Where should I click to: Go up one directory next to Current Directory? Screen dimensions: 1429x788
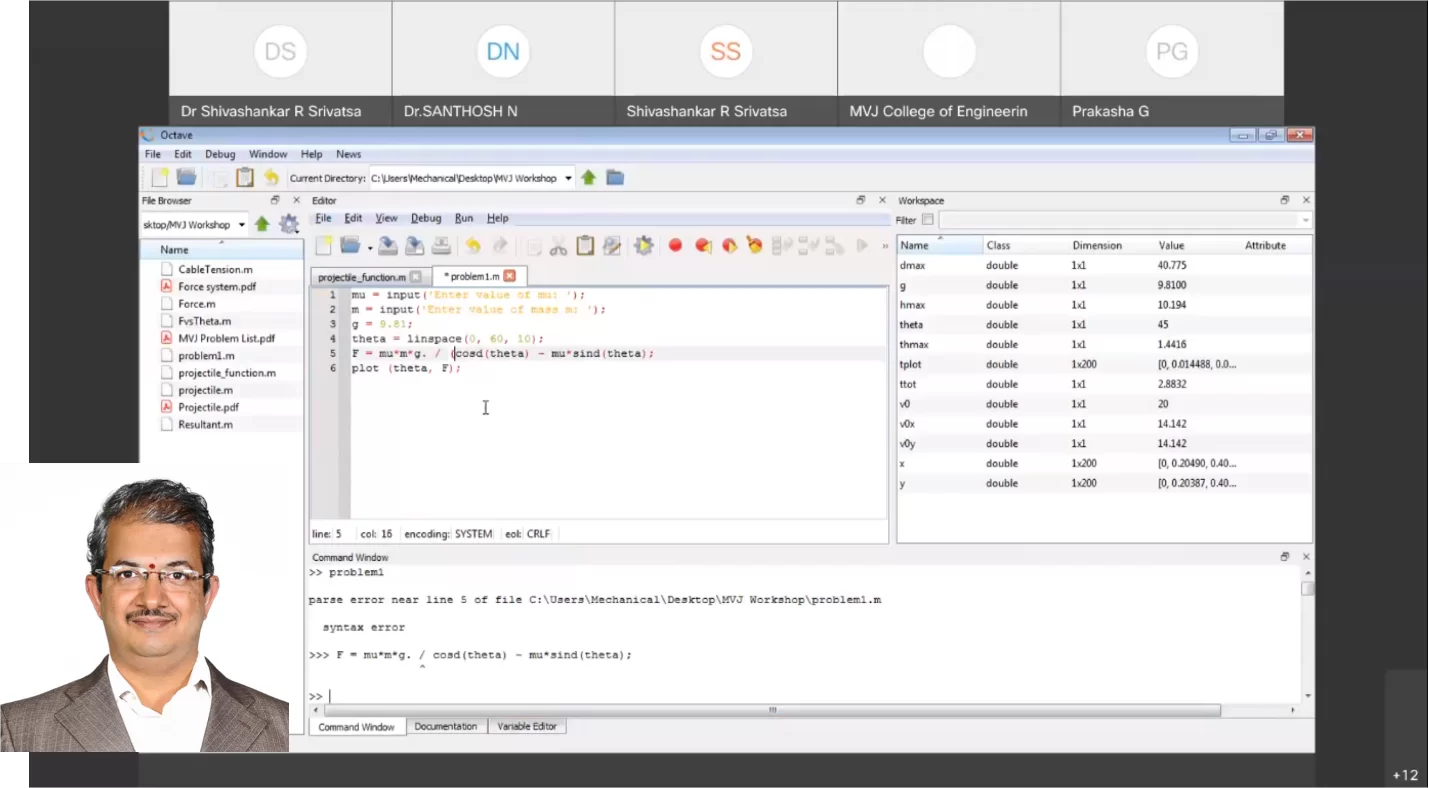[589, 177]
